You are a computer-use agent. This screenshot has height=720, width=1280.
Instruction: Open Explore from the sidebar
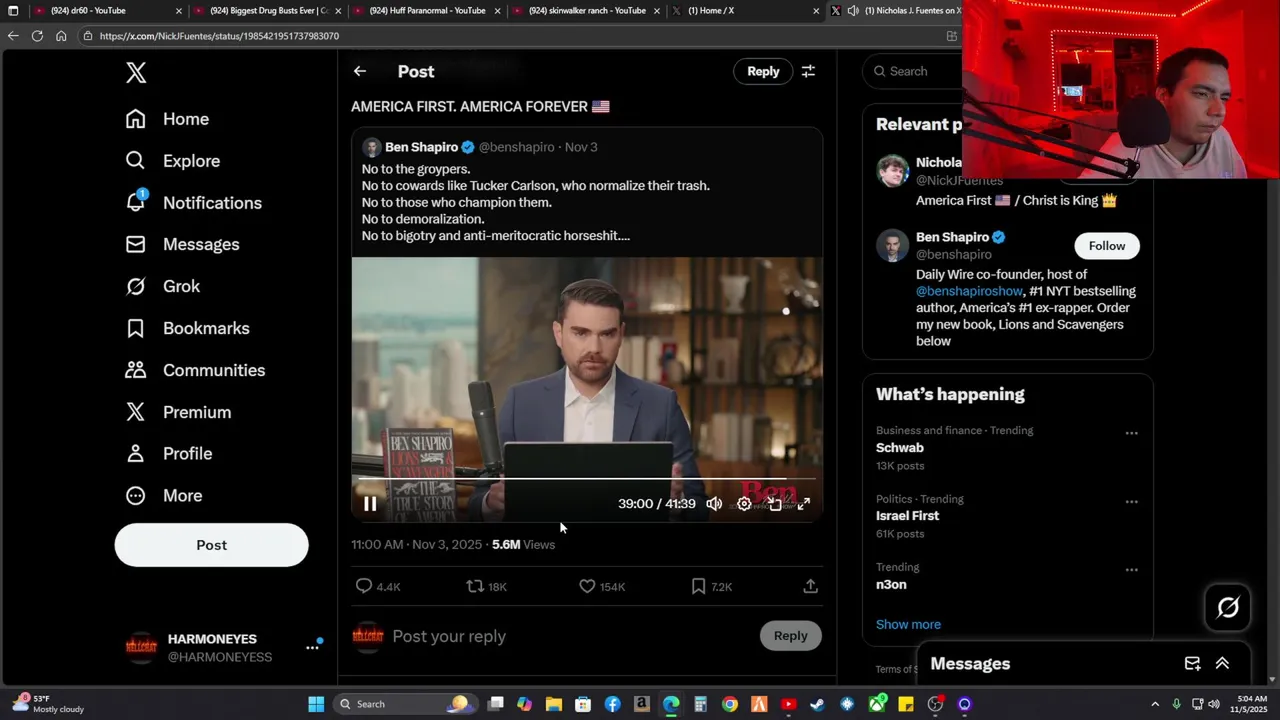(x=172, y=161)
